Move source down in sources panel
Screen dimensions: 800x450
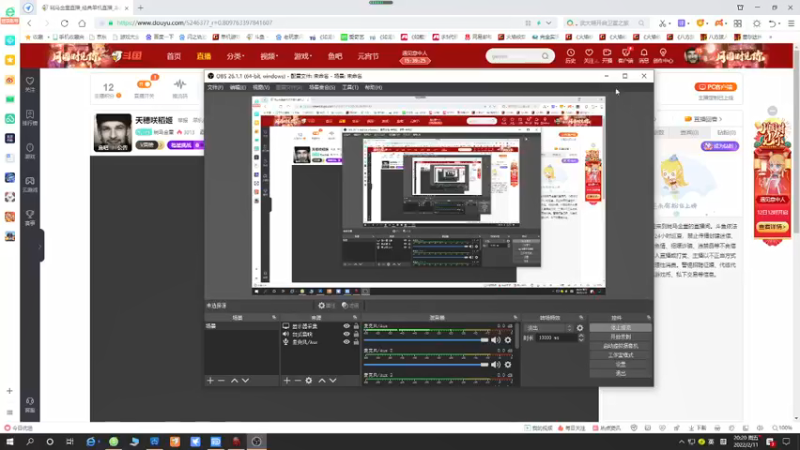click(x=333, y=381)
